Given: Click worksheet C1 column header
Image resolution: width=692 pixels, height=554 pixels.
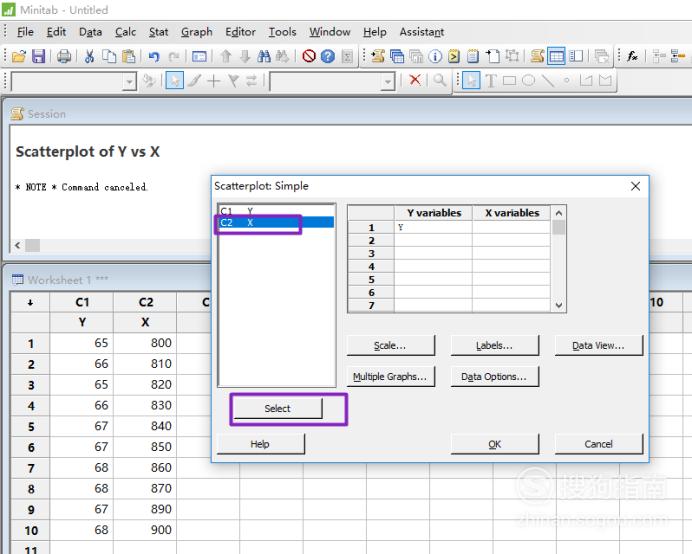Looking at the screenshot, I should (x=82, y=302).
